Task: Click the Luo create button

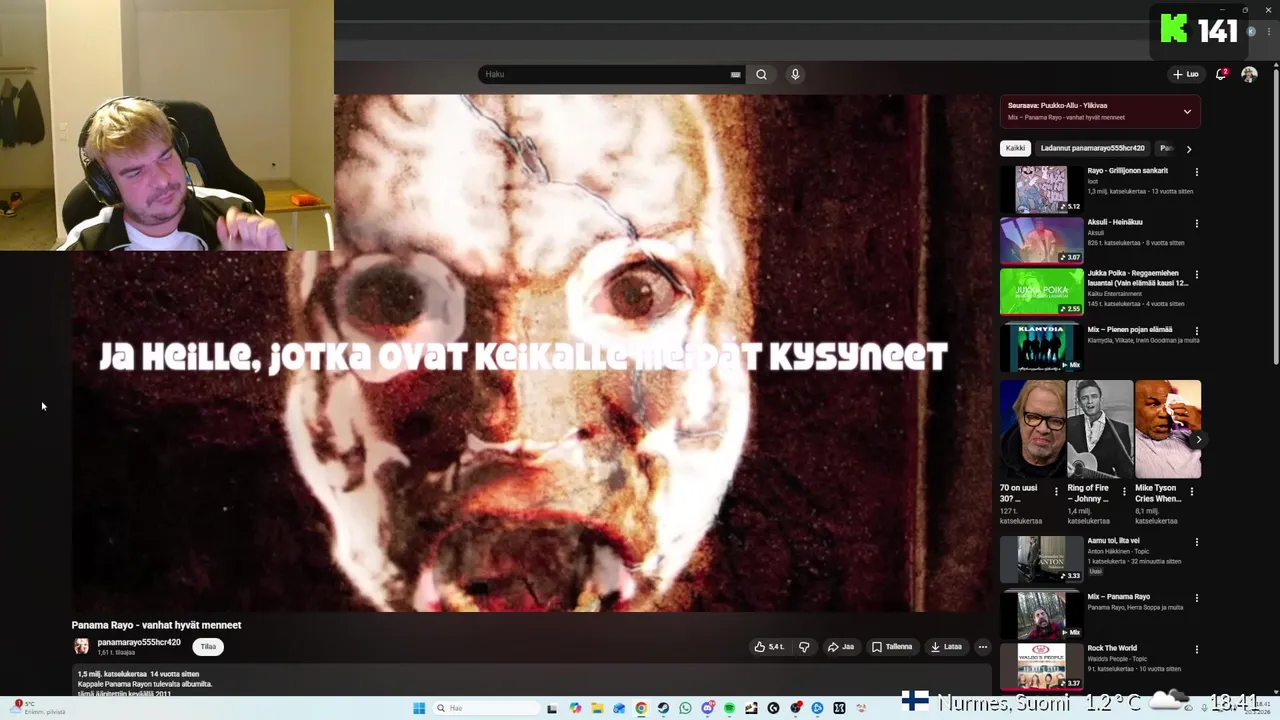Action: (x=1185, y=74)
